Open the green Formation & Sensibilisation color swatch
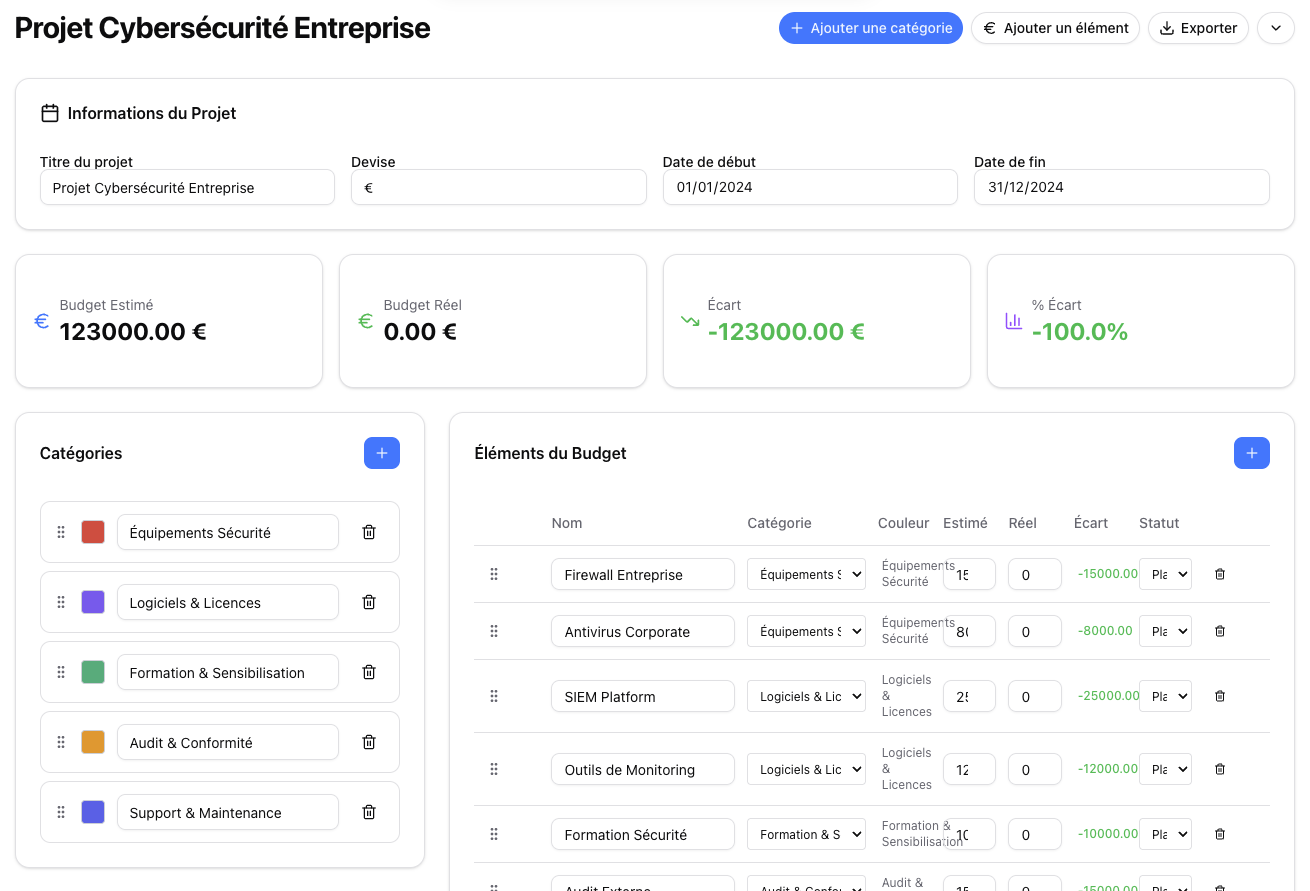Image resolution: width=1310 pixels, height=891 pixels. click(x=93, y=672)
